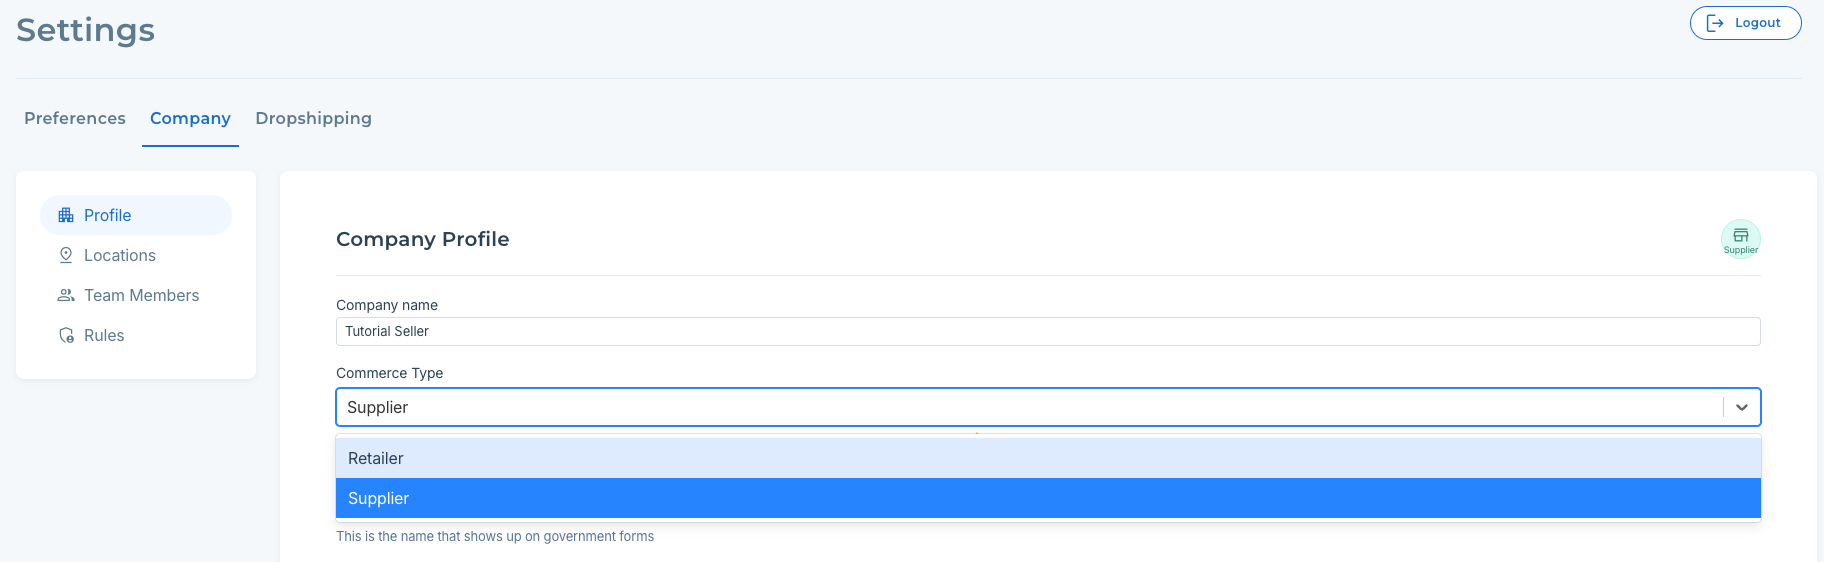
Task: Click the Profile building icon in sidebar
Action: point(66,215)
